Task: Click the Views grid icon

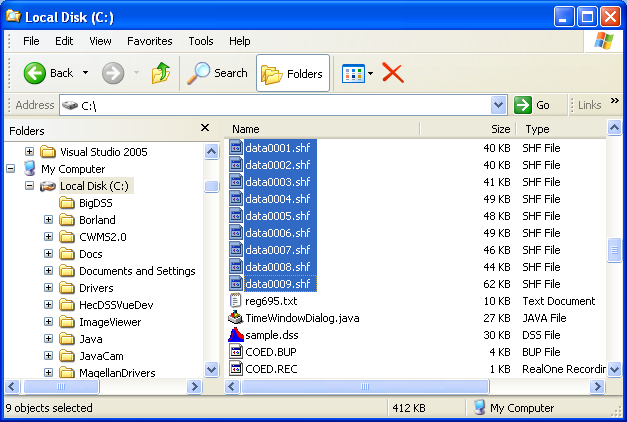Action: click(353, 73)
